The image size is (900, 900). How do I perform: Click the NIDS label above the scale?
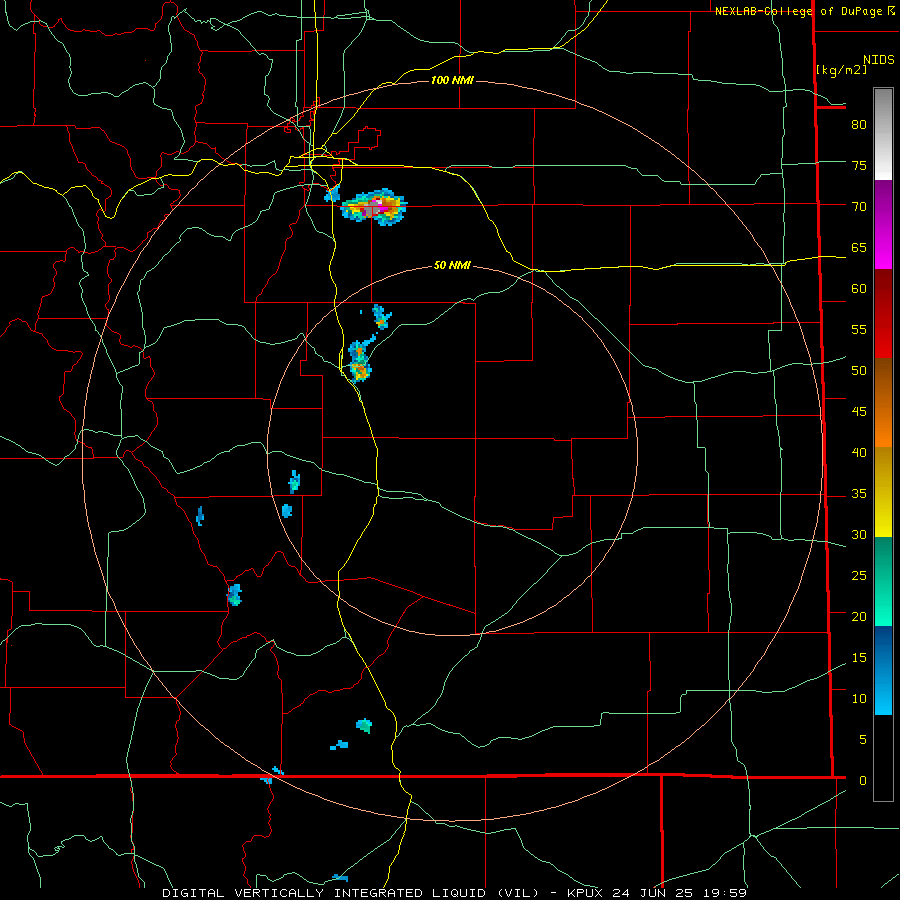878,59
